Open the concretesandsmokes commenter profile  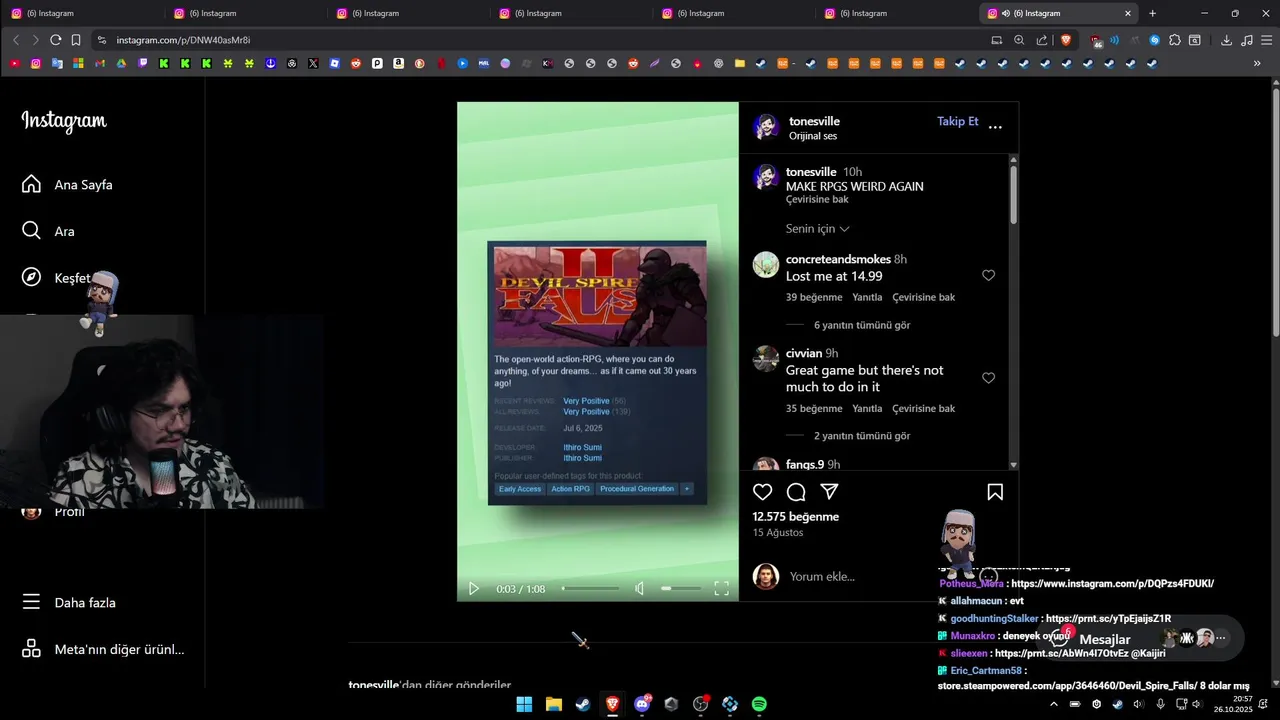pos(838,259)
